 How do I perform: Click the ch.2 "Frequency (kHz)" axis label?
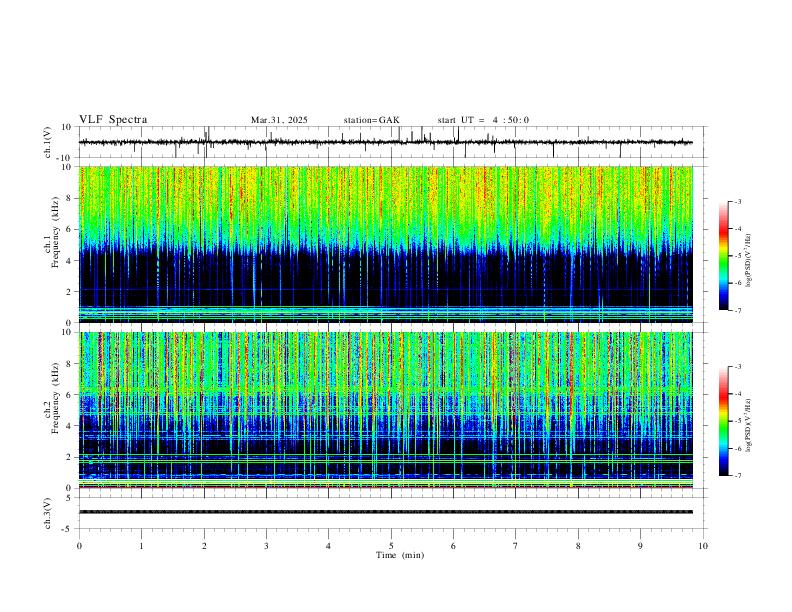click(x=55, y=398)
